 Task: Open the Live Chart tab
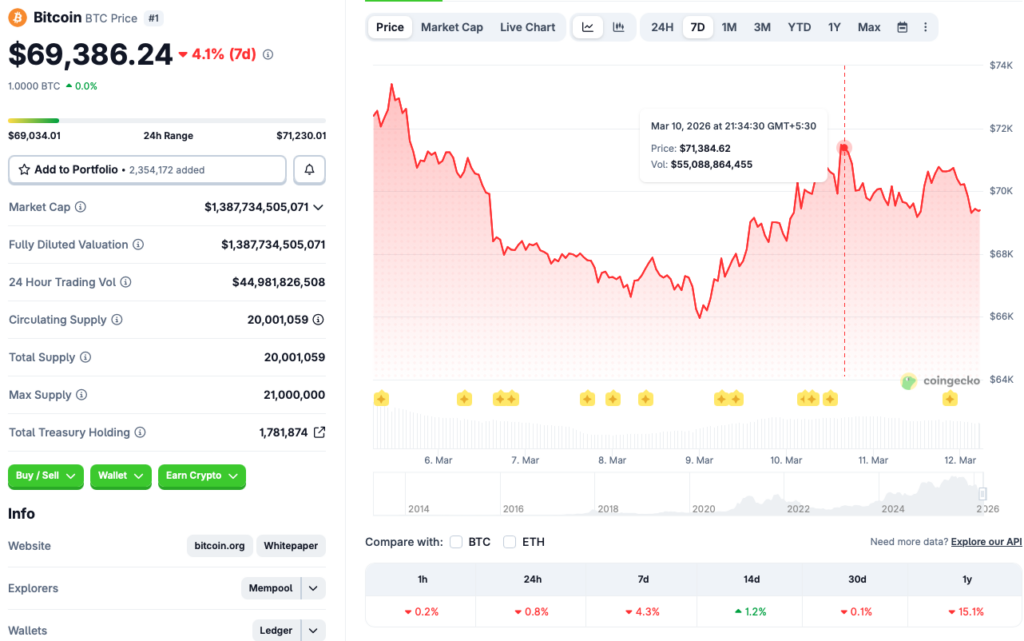coord(527,27)
